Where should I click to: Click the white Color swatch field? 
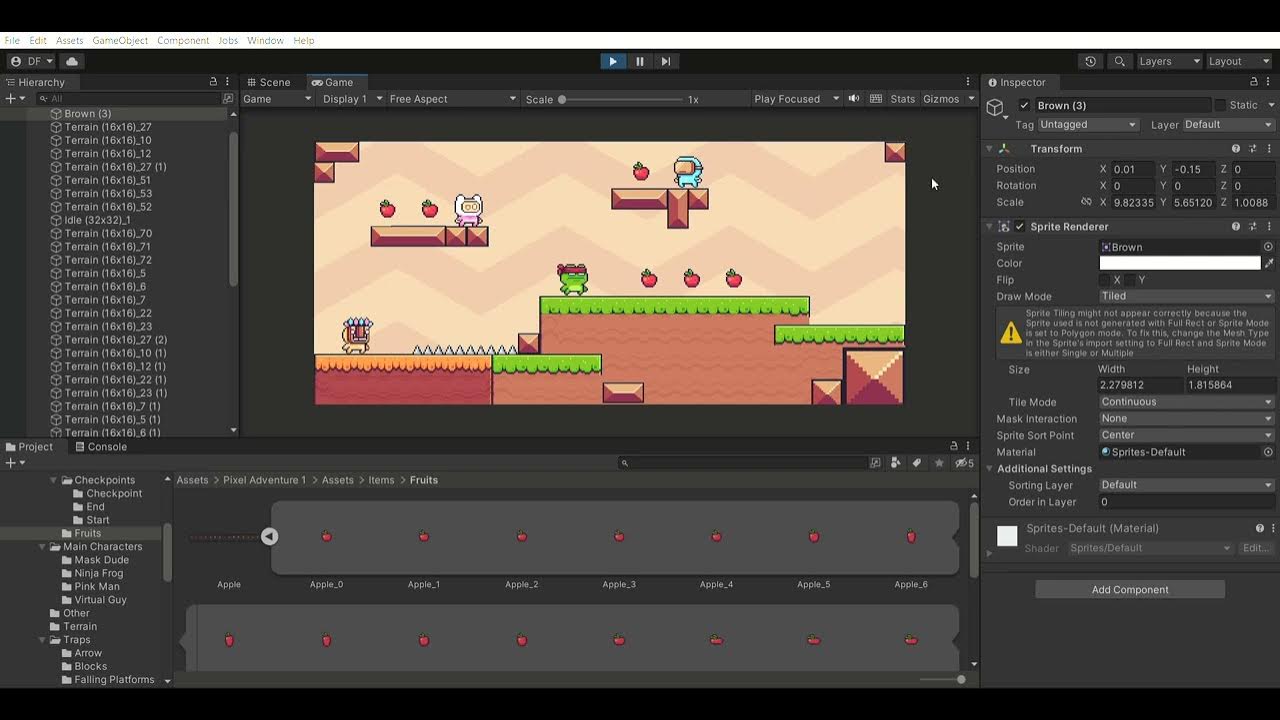[x=1180, y=263]
